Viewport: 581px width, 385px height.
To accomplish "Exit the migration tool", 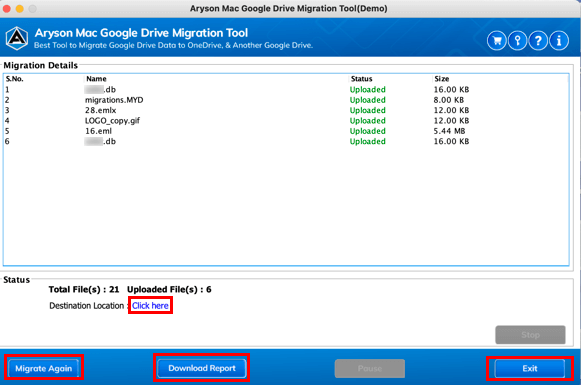I will pos(530,368).
